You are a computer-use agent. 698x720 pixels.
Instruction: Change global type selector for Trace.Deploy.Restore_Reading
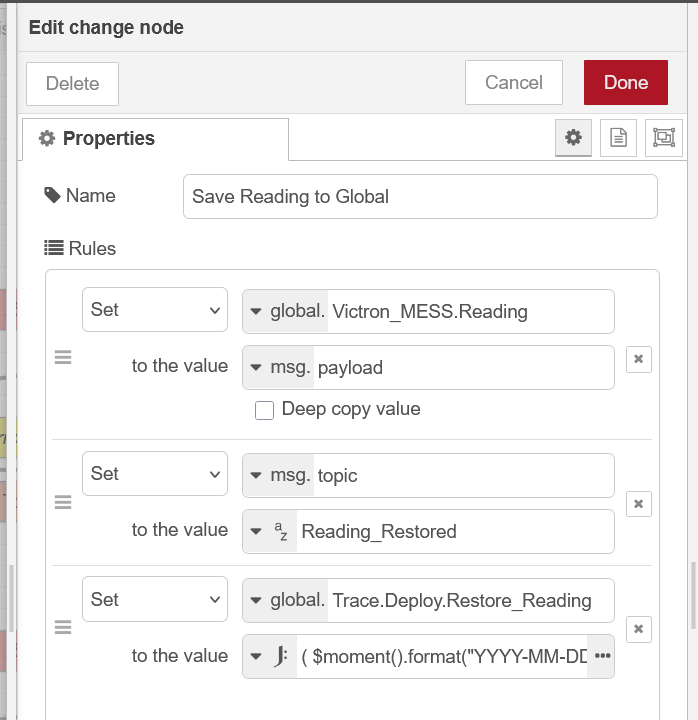(286, 600)
